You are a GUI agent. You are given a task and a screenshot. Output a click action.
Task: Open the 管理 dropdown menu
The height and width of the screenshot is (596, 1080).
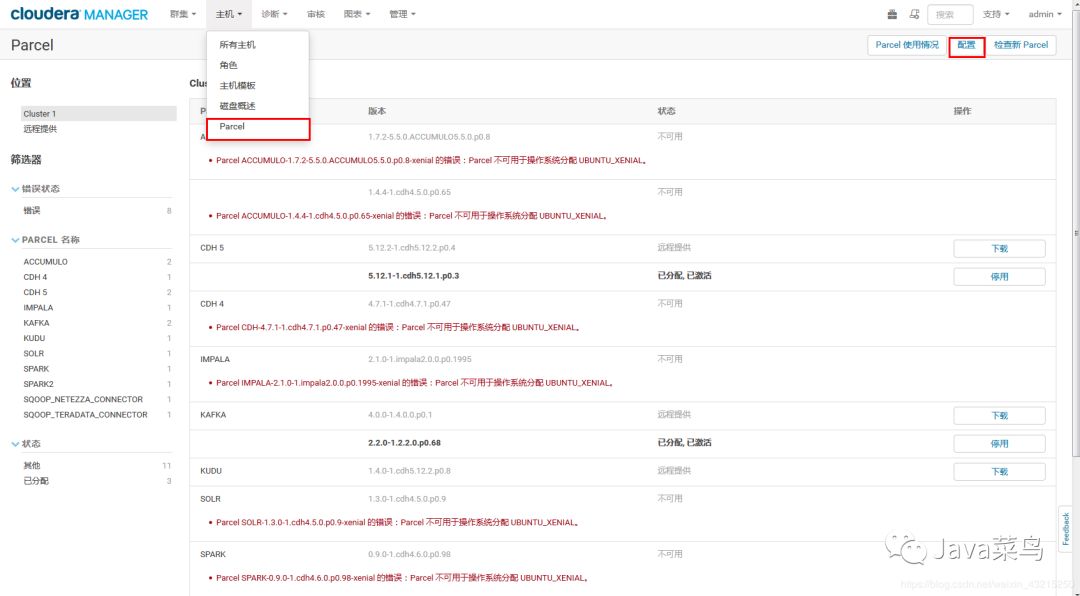(402, 14)
